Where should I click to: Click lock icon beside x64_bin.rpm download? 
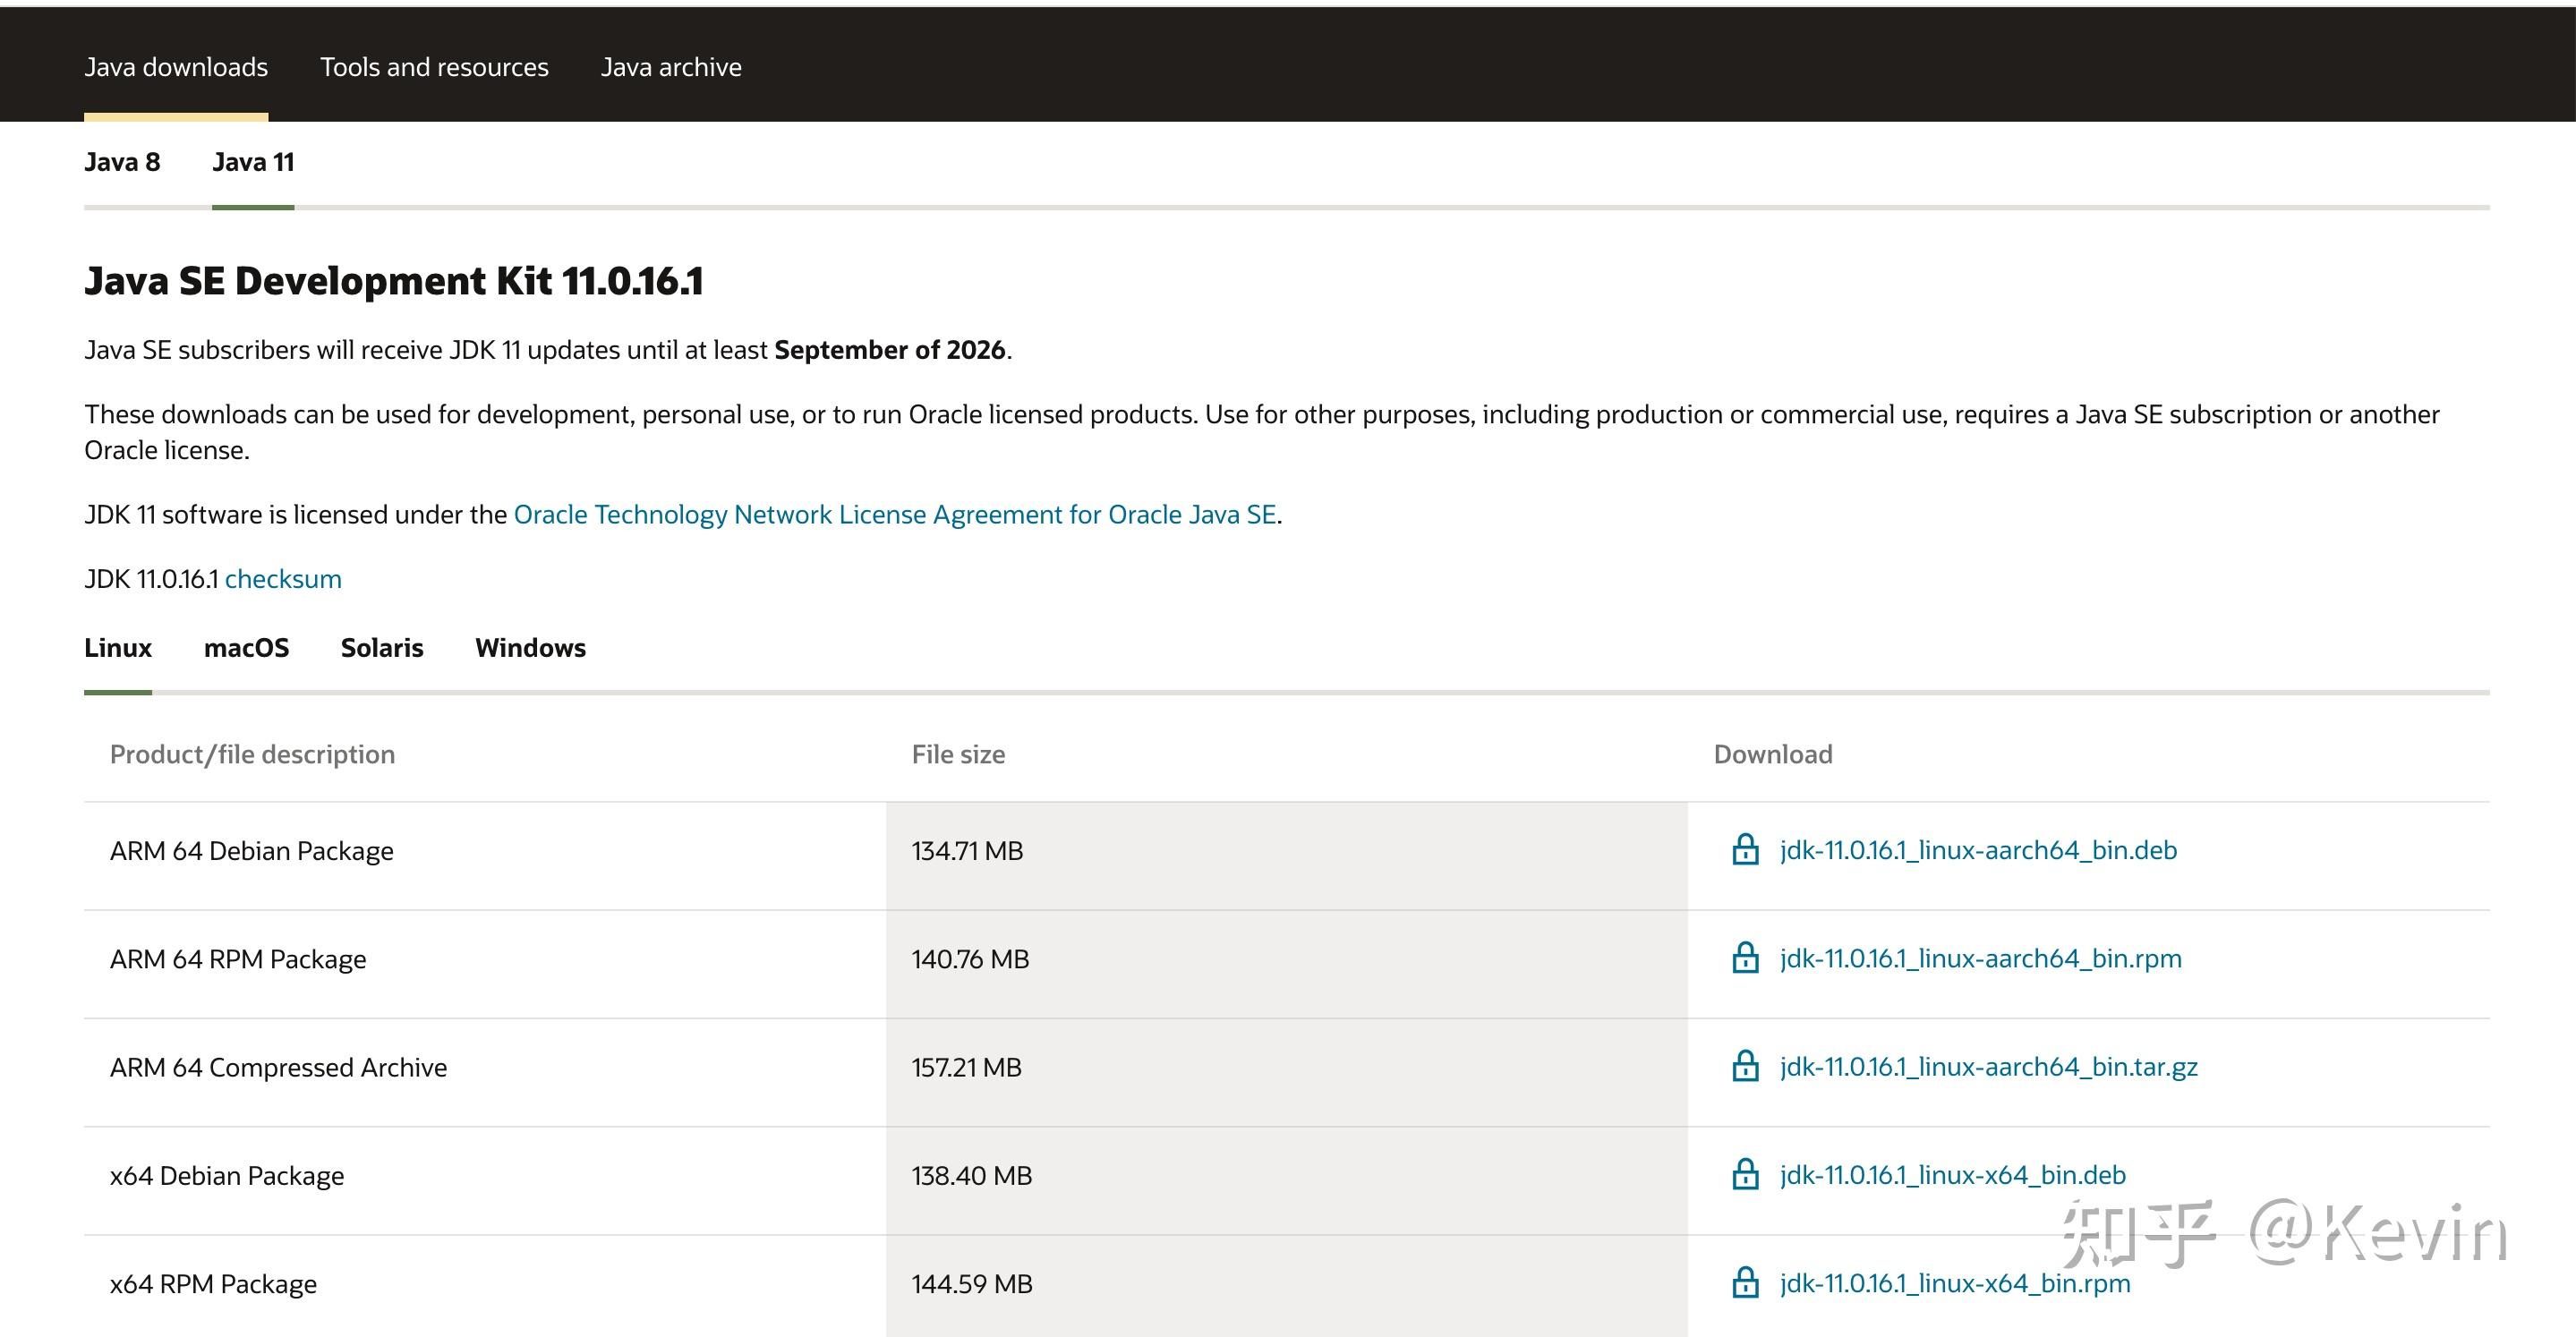coord(1745,1283)
